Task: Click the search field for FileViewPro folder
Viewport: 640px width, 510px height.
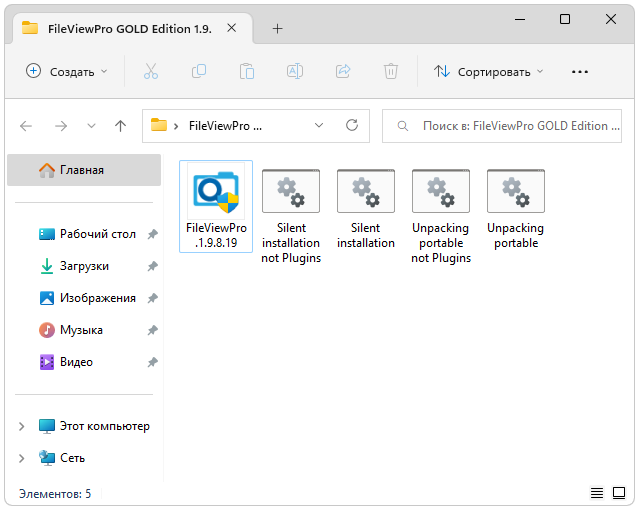Action: coord(505,126)
